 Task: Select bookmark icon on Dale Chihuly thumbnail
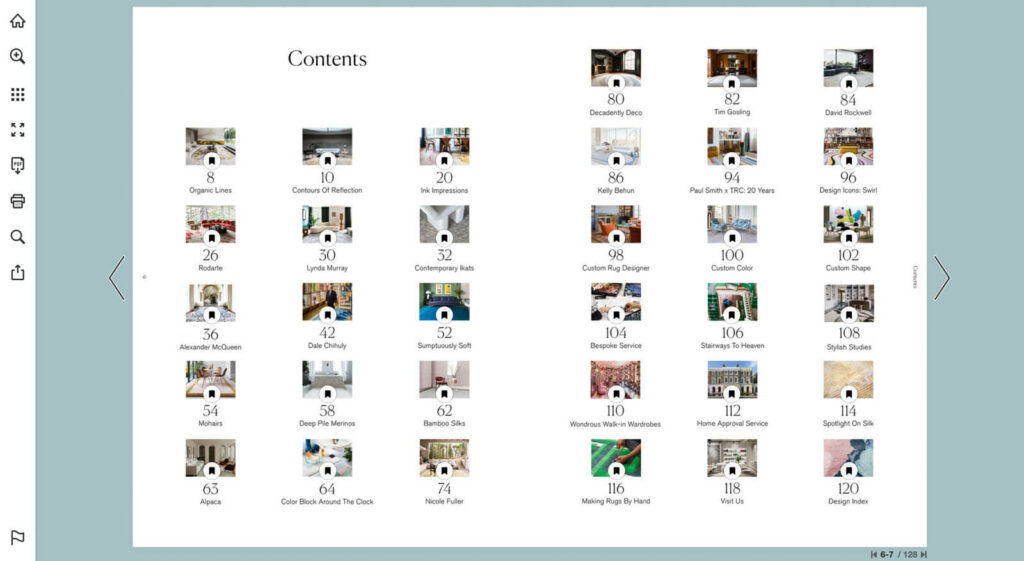(x=327, y=316)
